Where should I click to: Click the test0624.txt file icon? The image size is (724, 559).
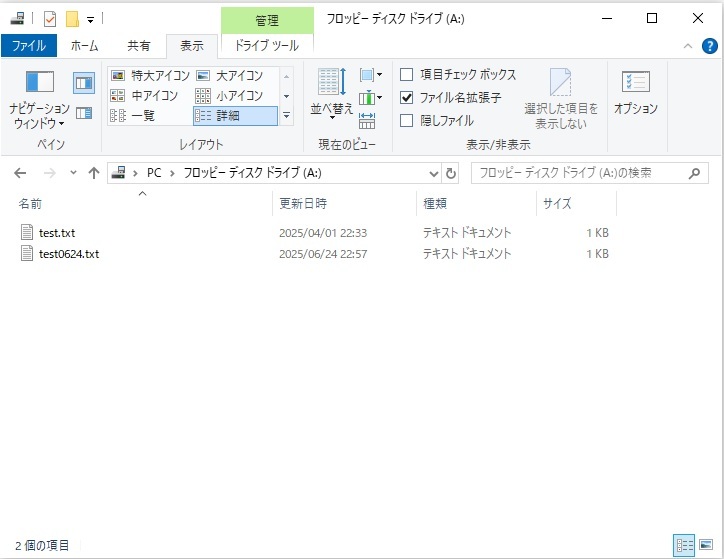(x=27, y=253)
